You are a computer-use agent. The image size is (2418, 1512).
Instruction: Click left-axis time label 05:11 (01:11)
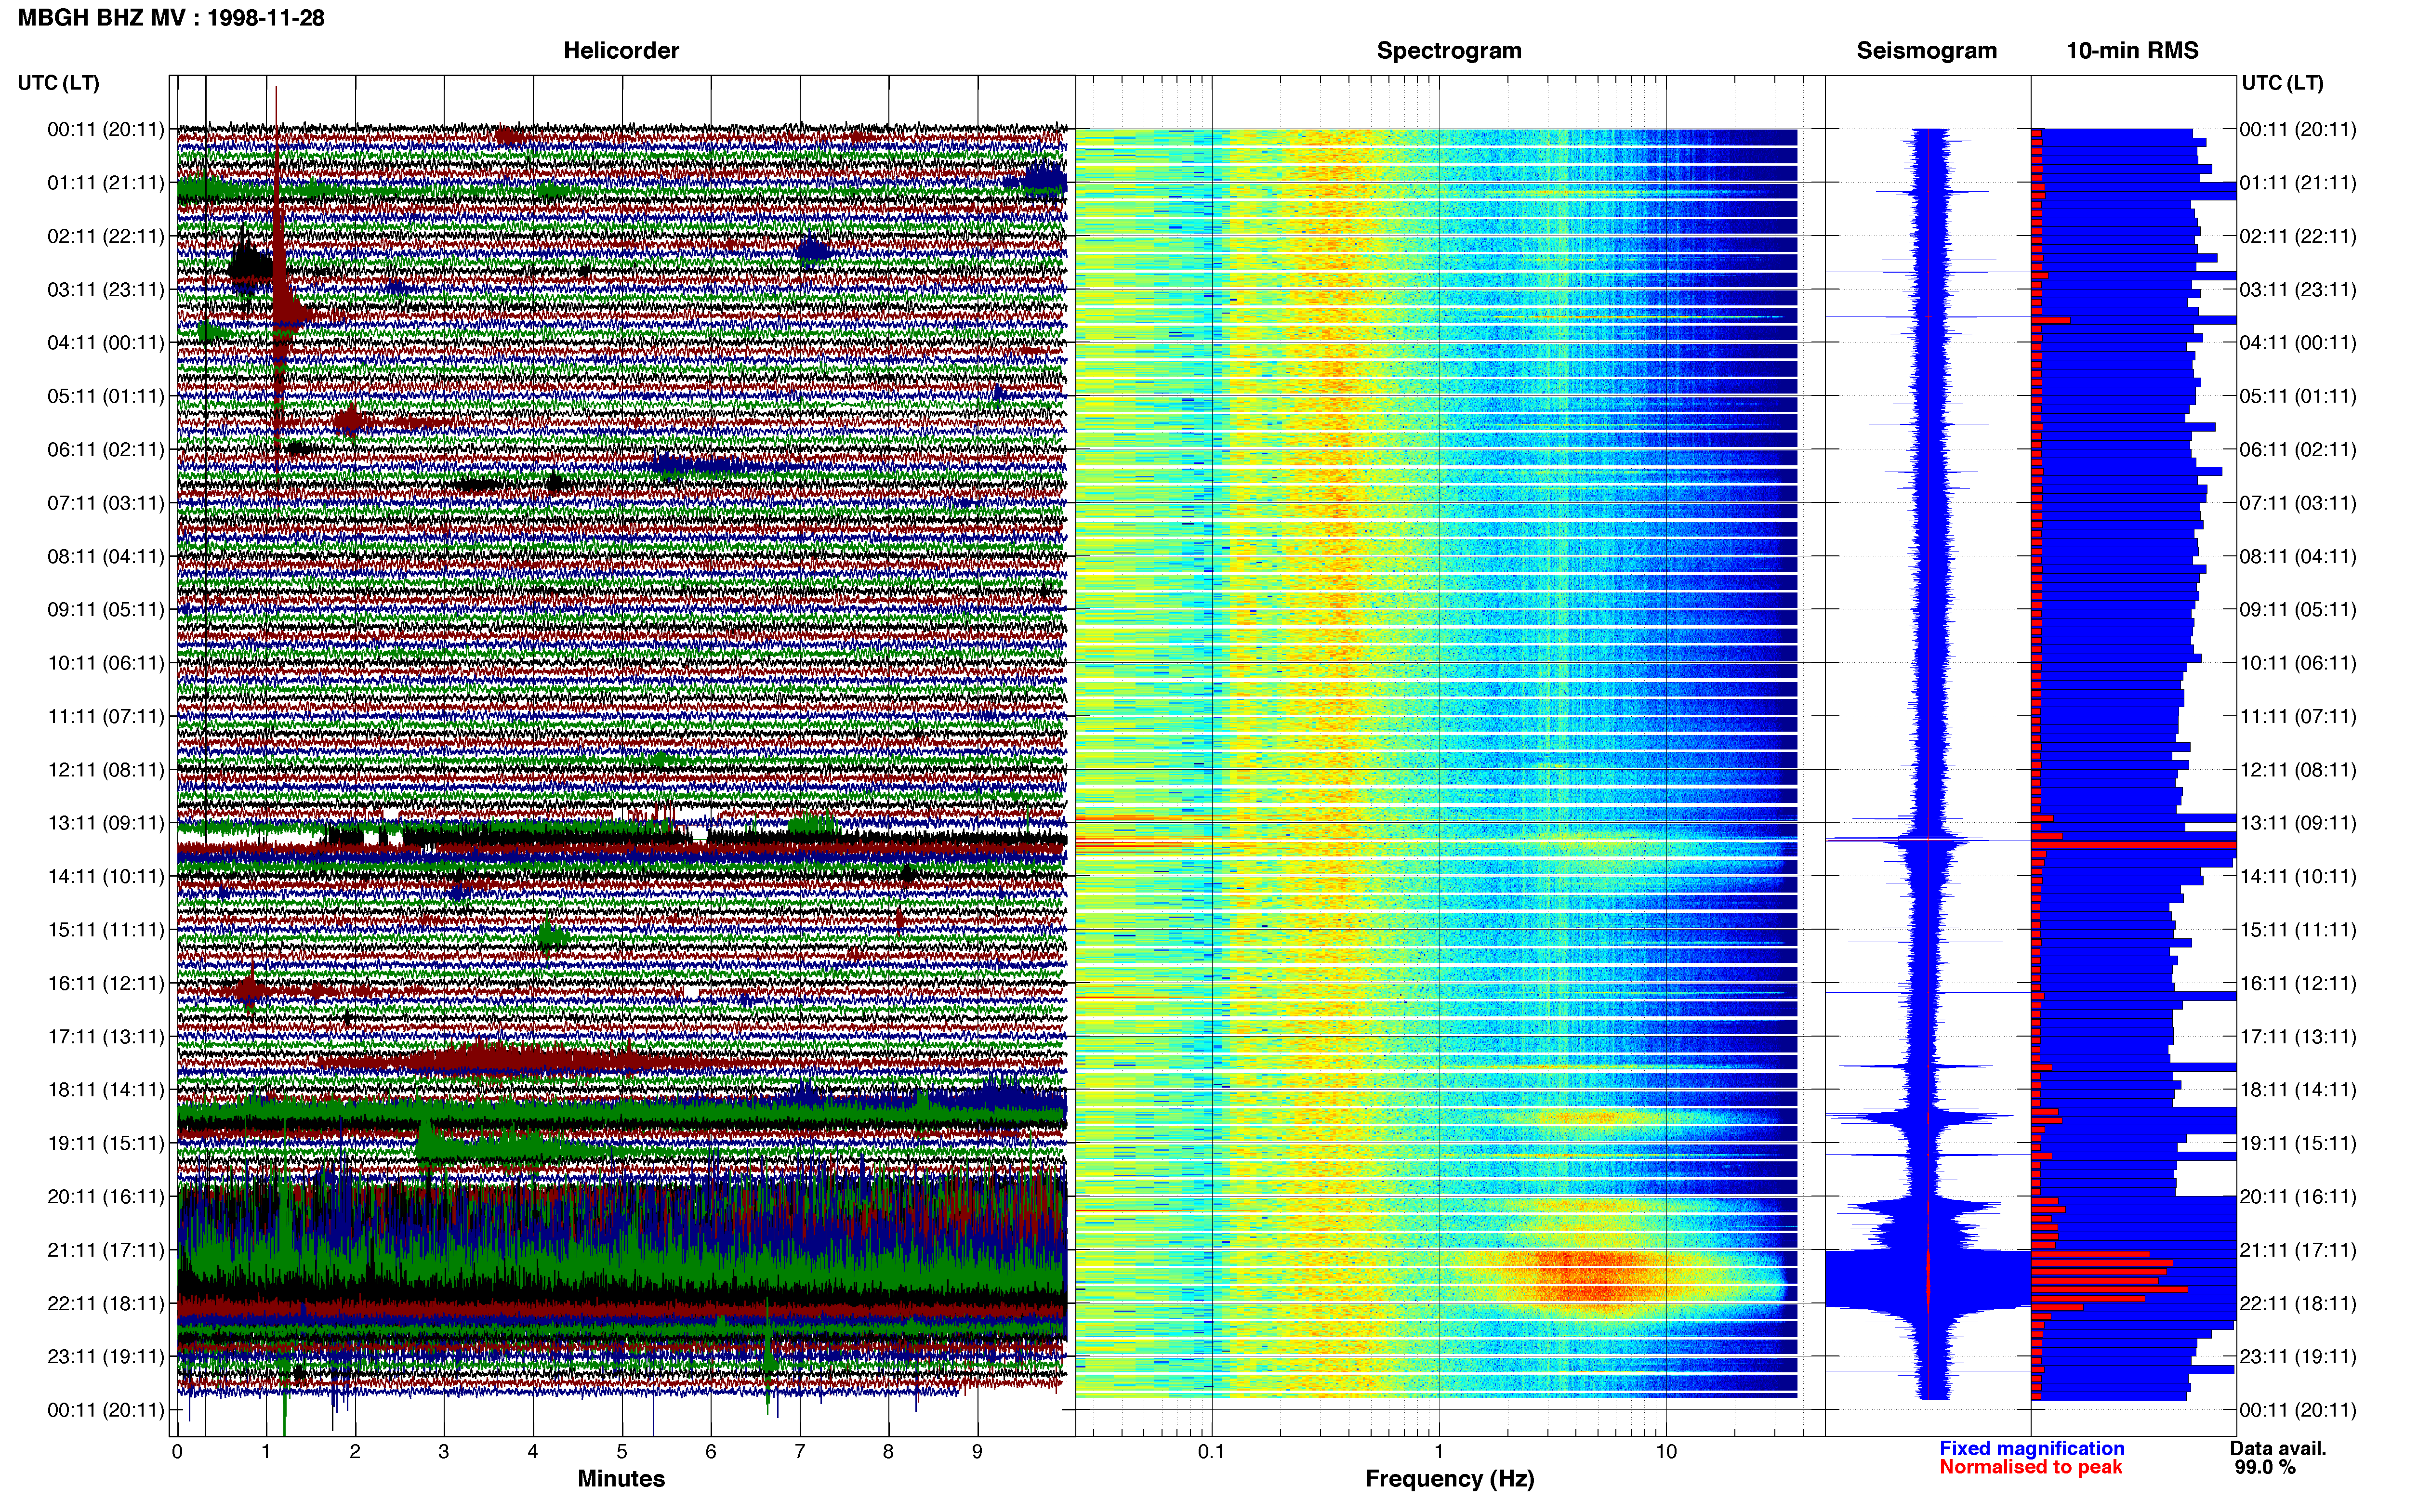tap(106, 396)
